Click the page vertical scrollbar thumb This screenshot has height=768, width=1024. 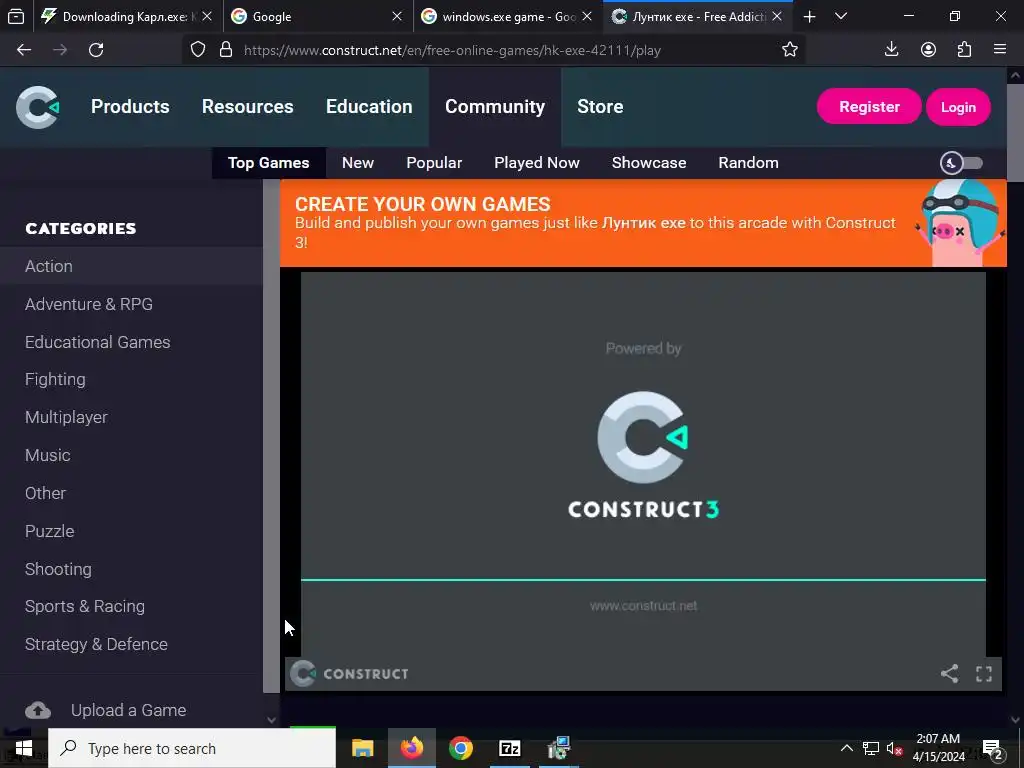pos(1015,132)
